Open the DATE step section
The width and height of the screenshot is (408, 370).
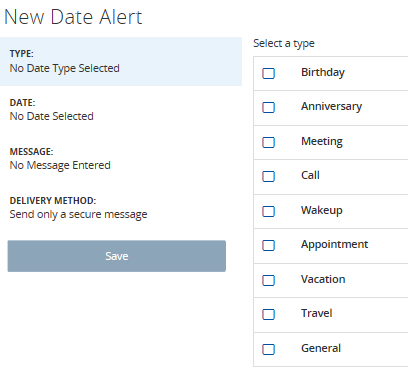point(121,110)
